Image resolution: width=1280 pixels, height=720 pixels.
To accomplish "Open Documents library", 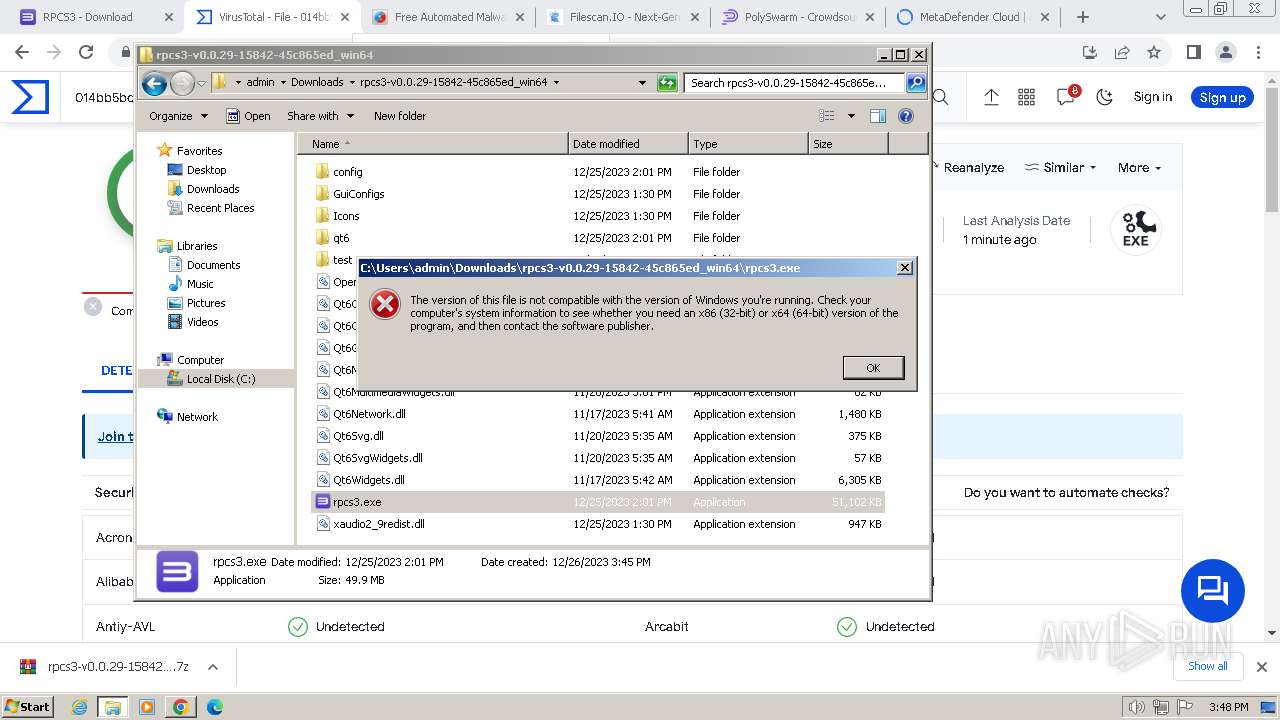I will pos(213,265).
